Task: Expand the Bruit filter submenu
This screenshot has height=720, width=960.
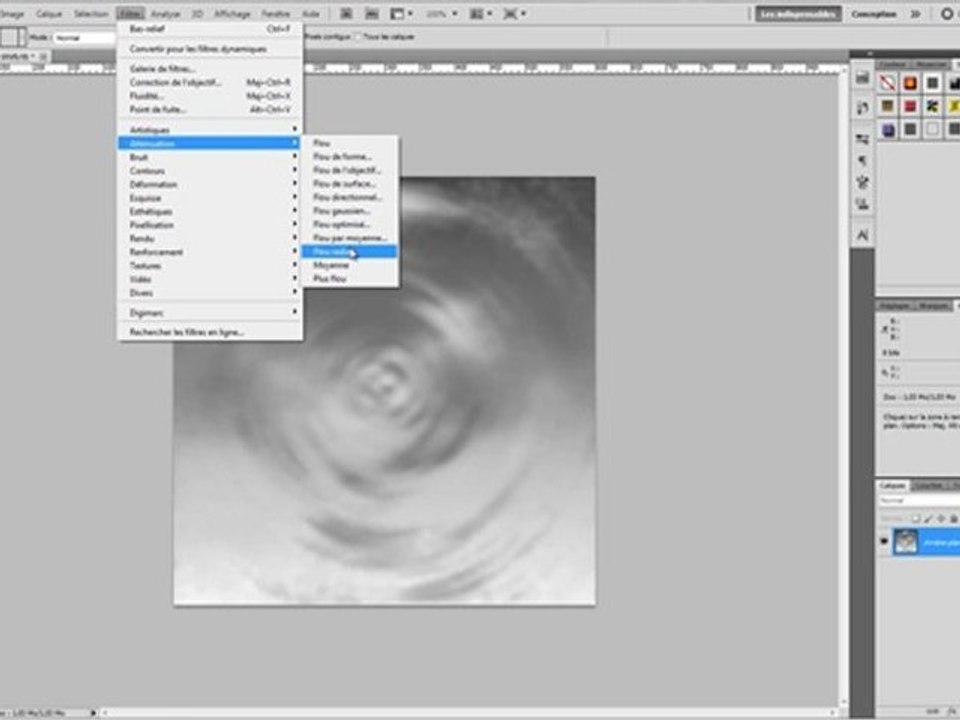Action: click(x=209, y=157)
